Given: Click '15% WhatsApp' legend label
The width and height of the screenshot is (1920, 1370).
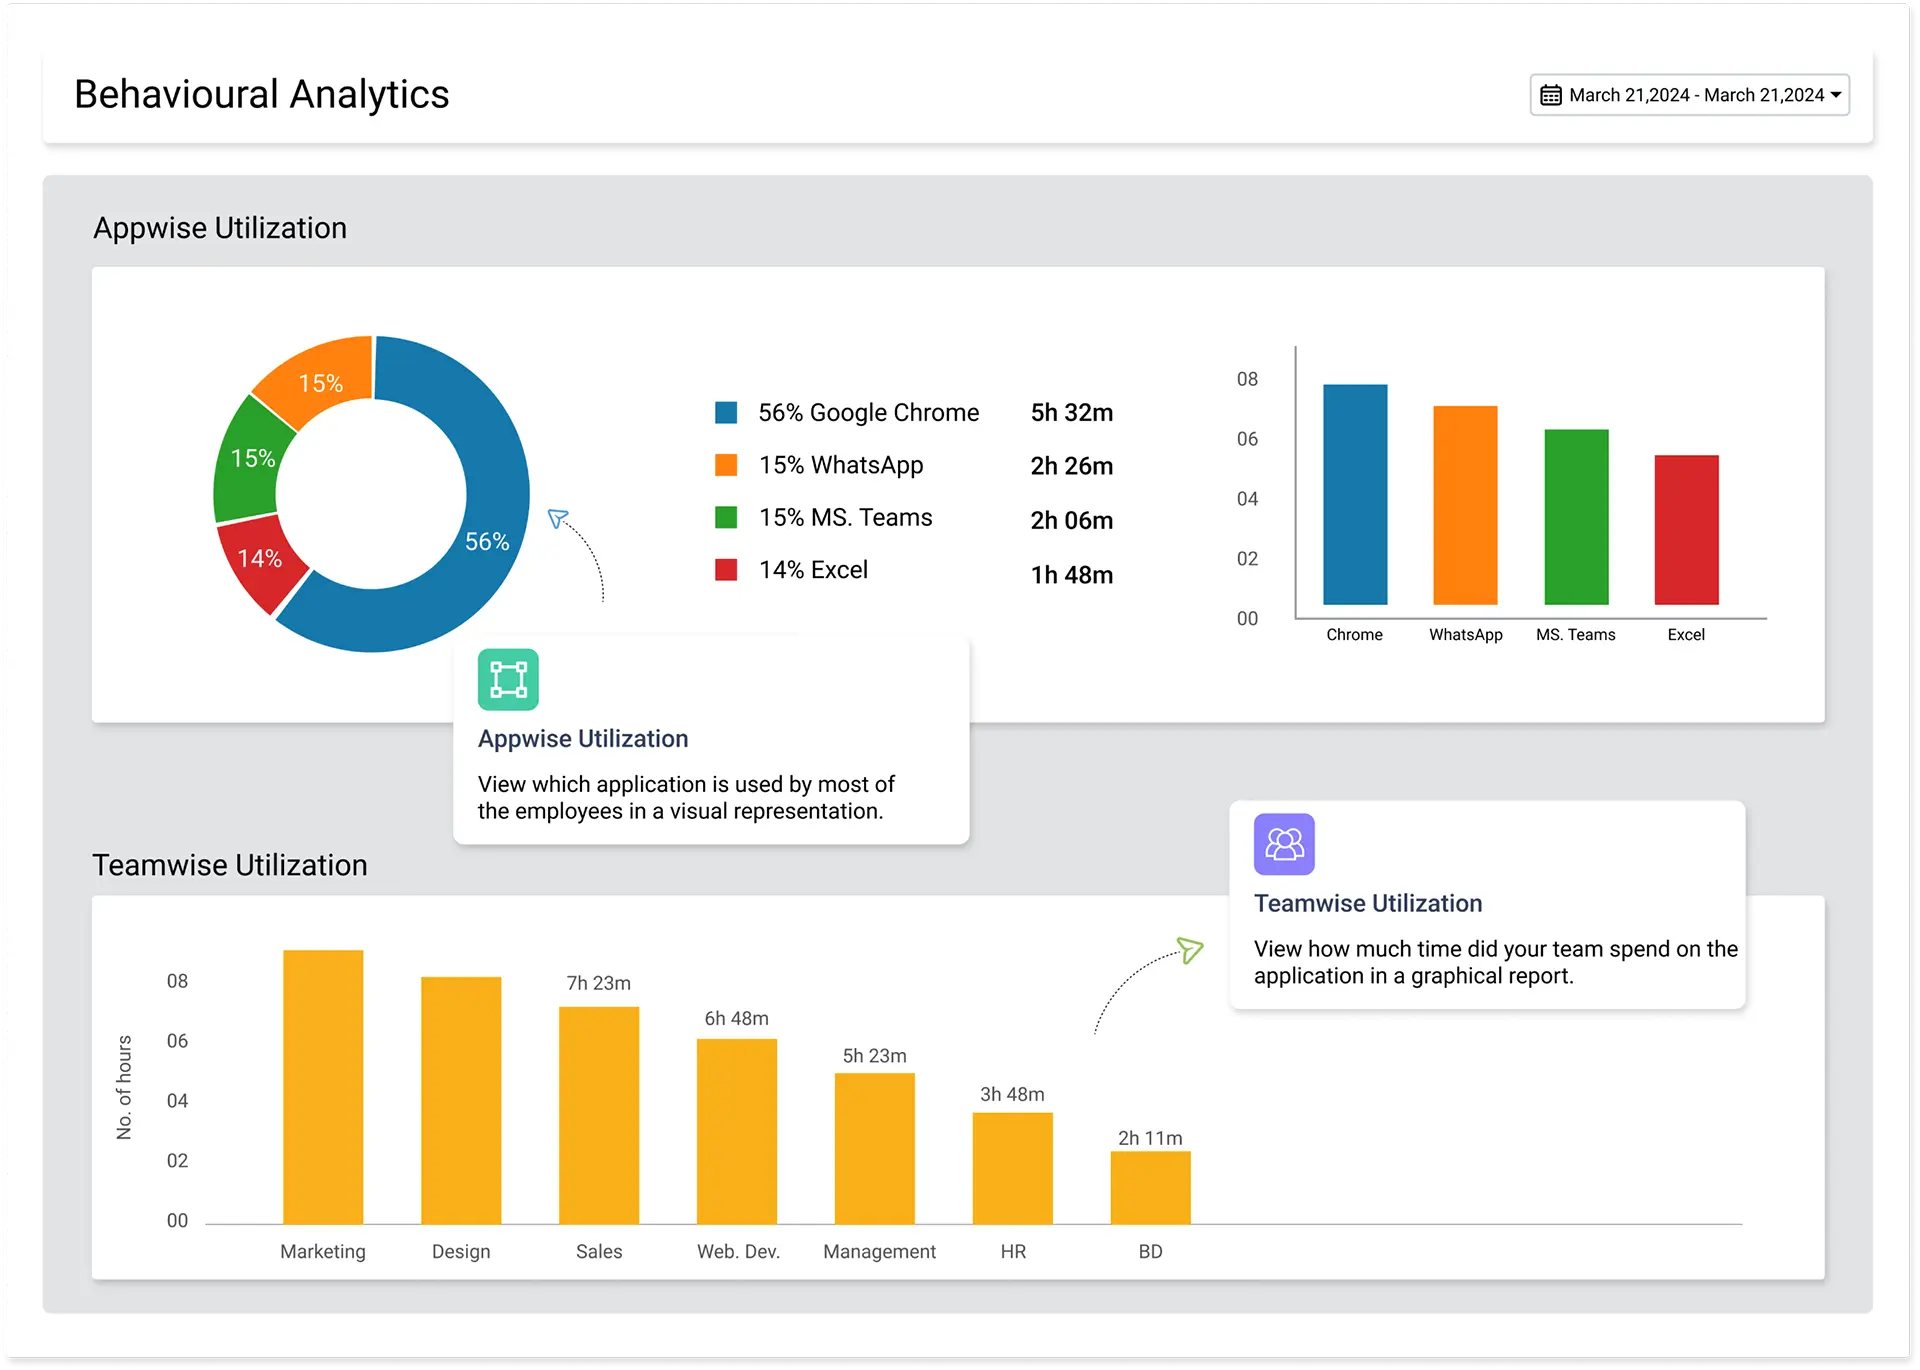Looking at the screenshot, I should click(841, 465).
